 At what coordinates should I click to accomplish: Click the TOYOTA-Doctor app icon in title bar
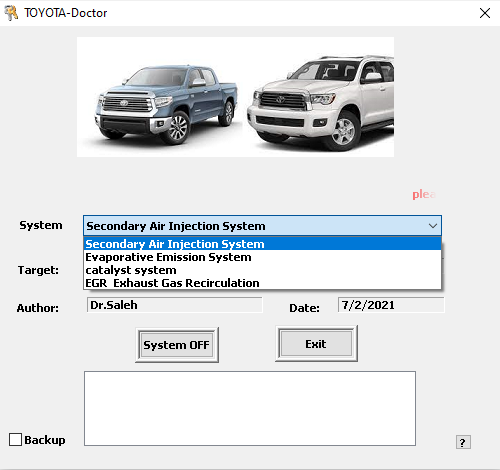(11, 13)
